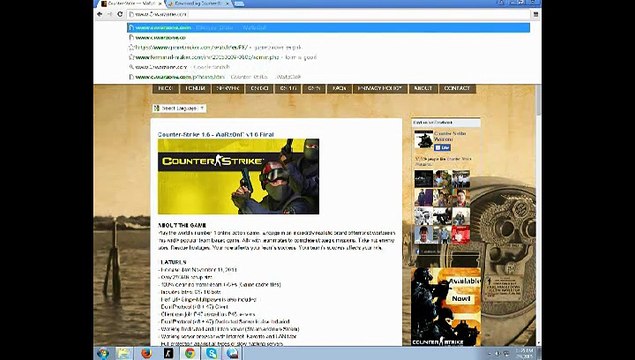
Task: Click the first fan photo in Facebook widget
Action: (x=424, y=179)
